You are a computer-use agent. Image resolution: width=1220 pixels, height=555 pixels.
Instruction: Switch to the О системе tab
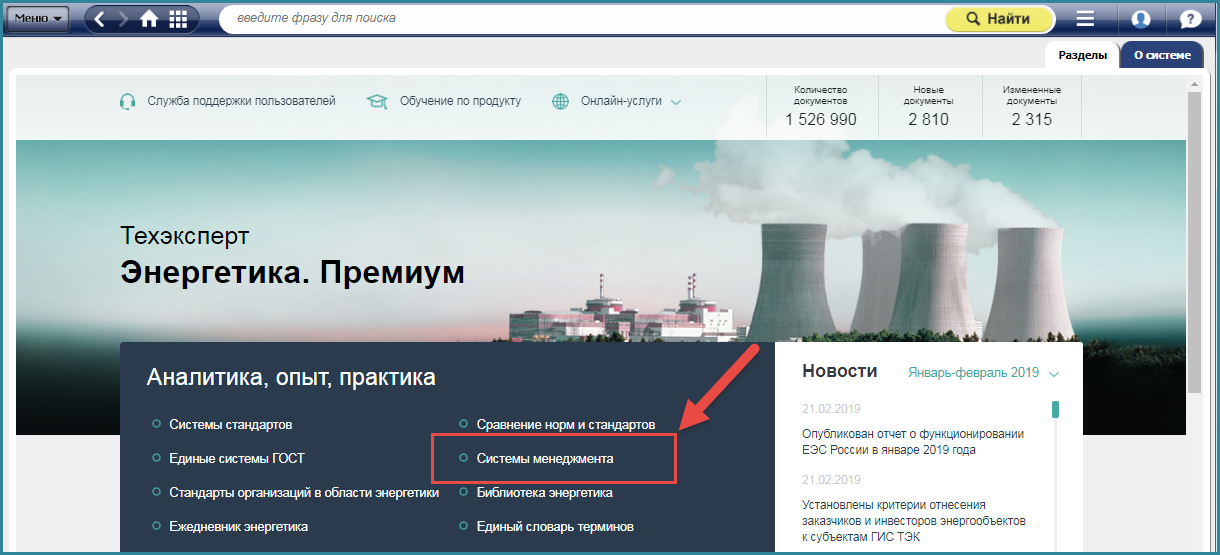(1162, 55)
